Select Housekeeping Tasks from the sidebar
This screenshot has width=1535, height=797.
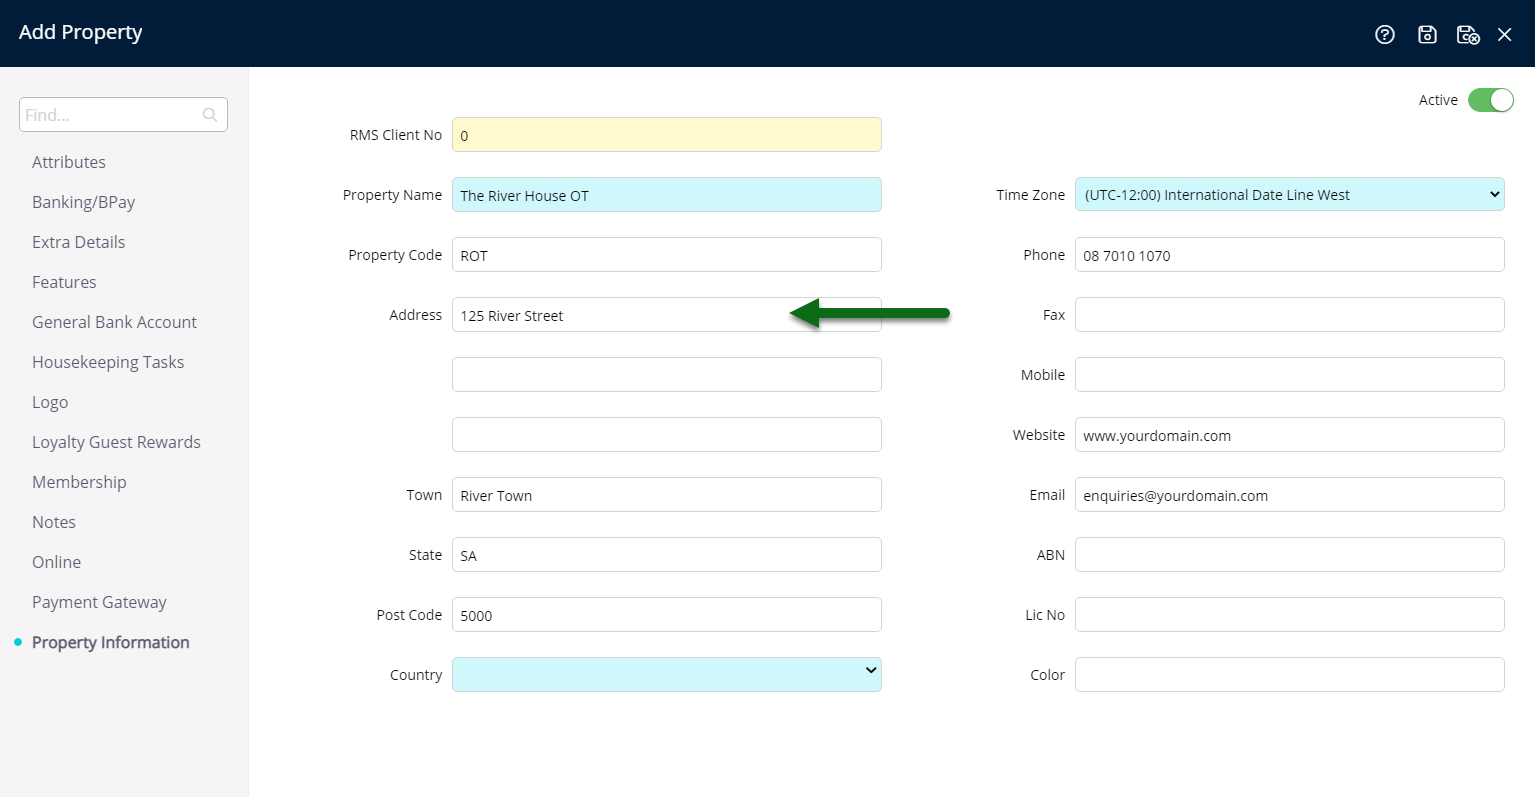point(108,361)
